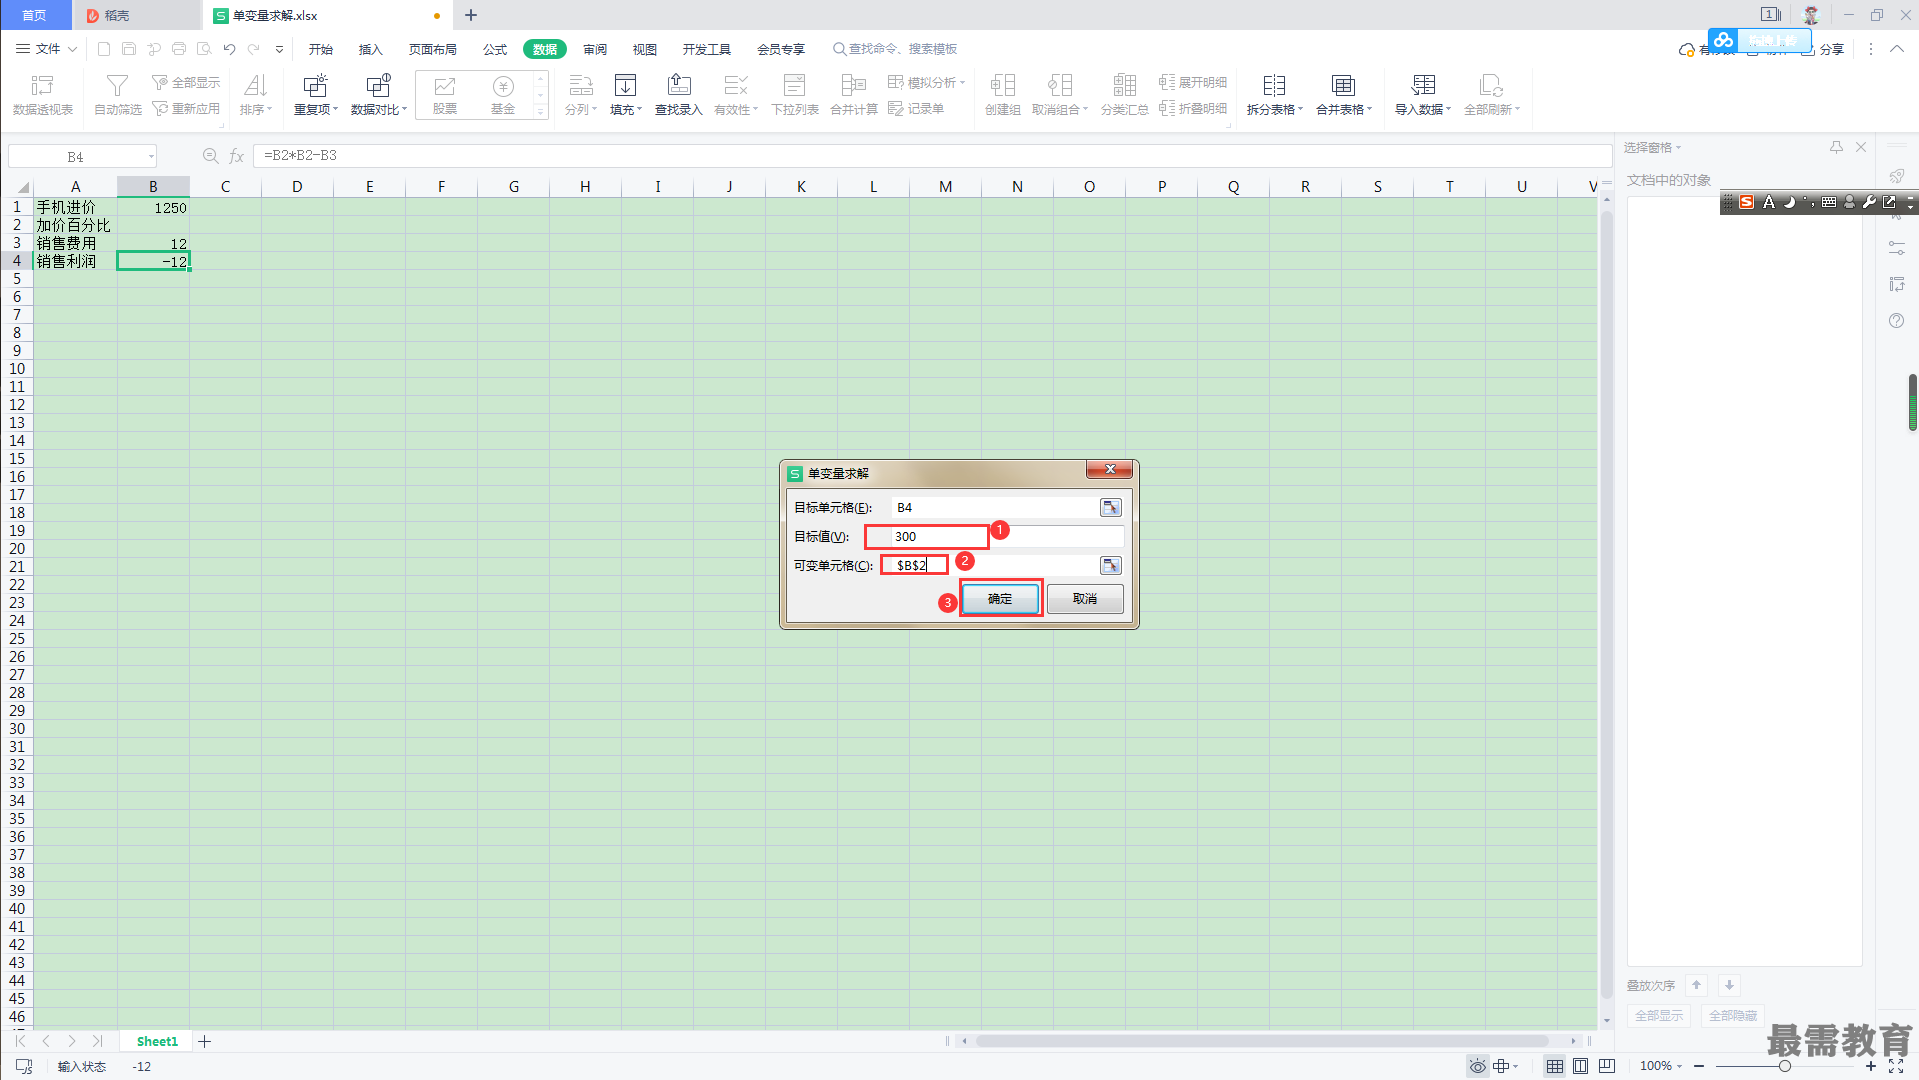
Task: Expand the reading mode crosshair dropdown
Action: click(x=1516, y=1066)
